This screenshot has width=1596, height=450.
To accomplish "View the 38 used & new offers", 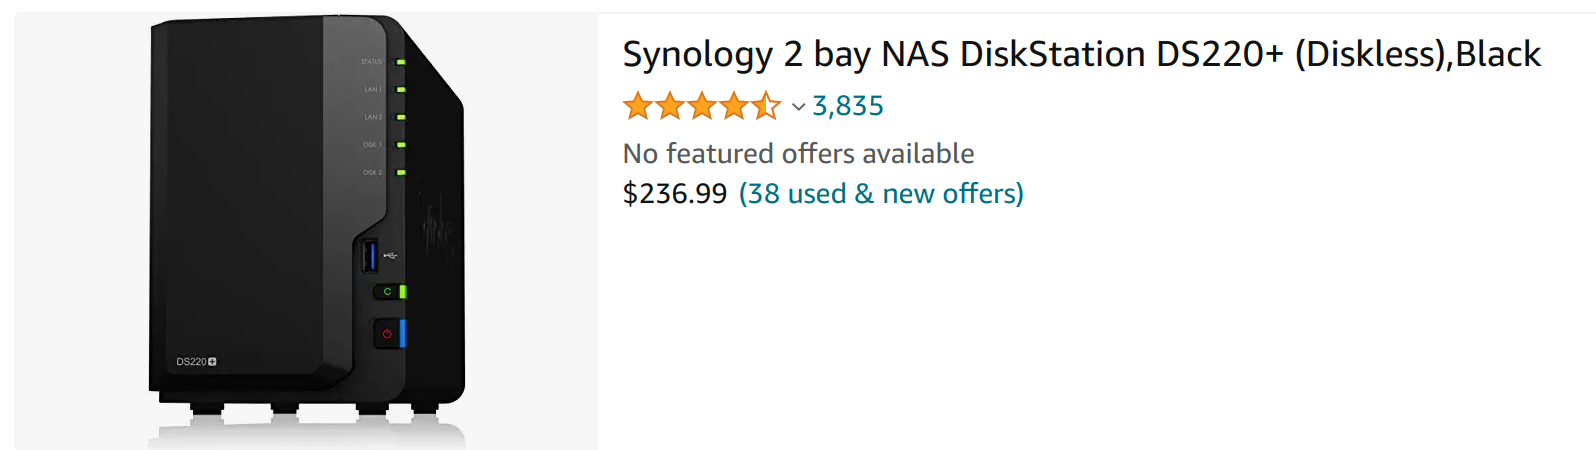I will pos(881,193).
